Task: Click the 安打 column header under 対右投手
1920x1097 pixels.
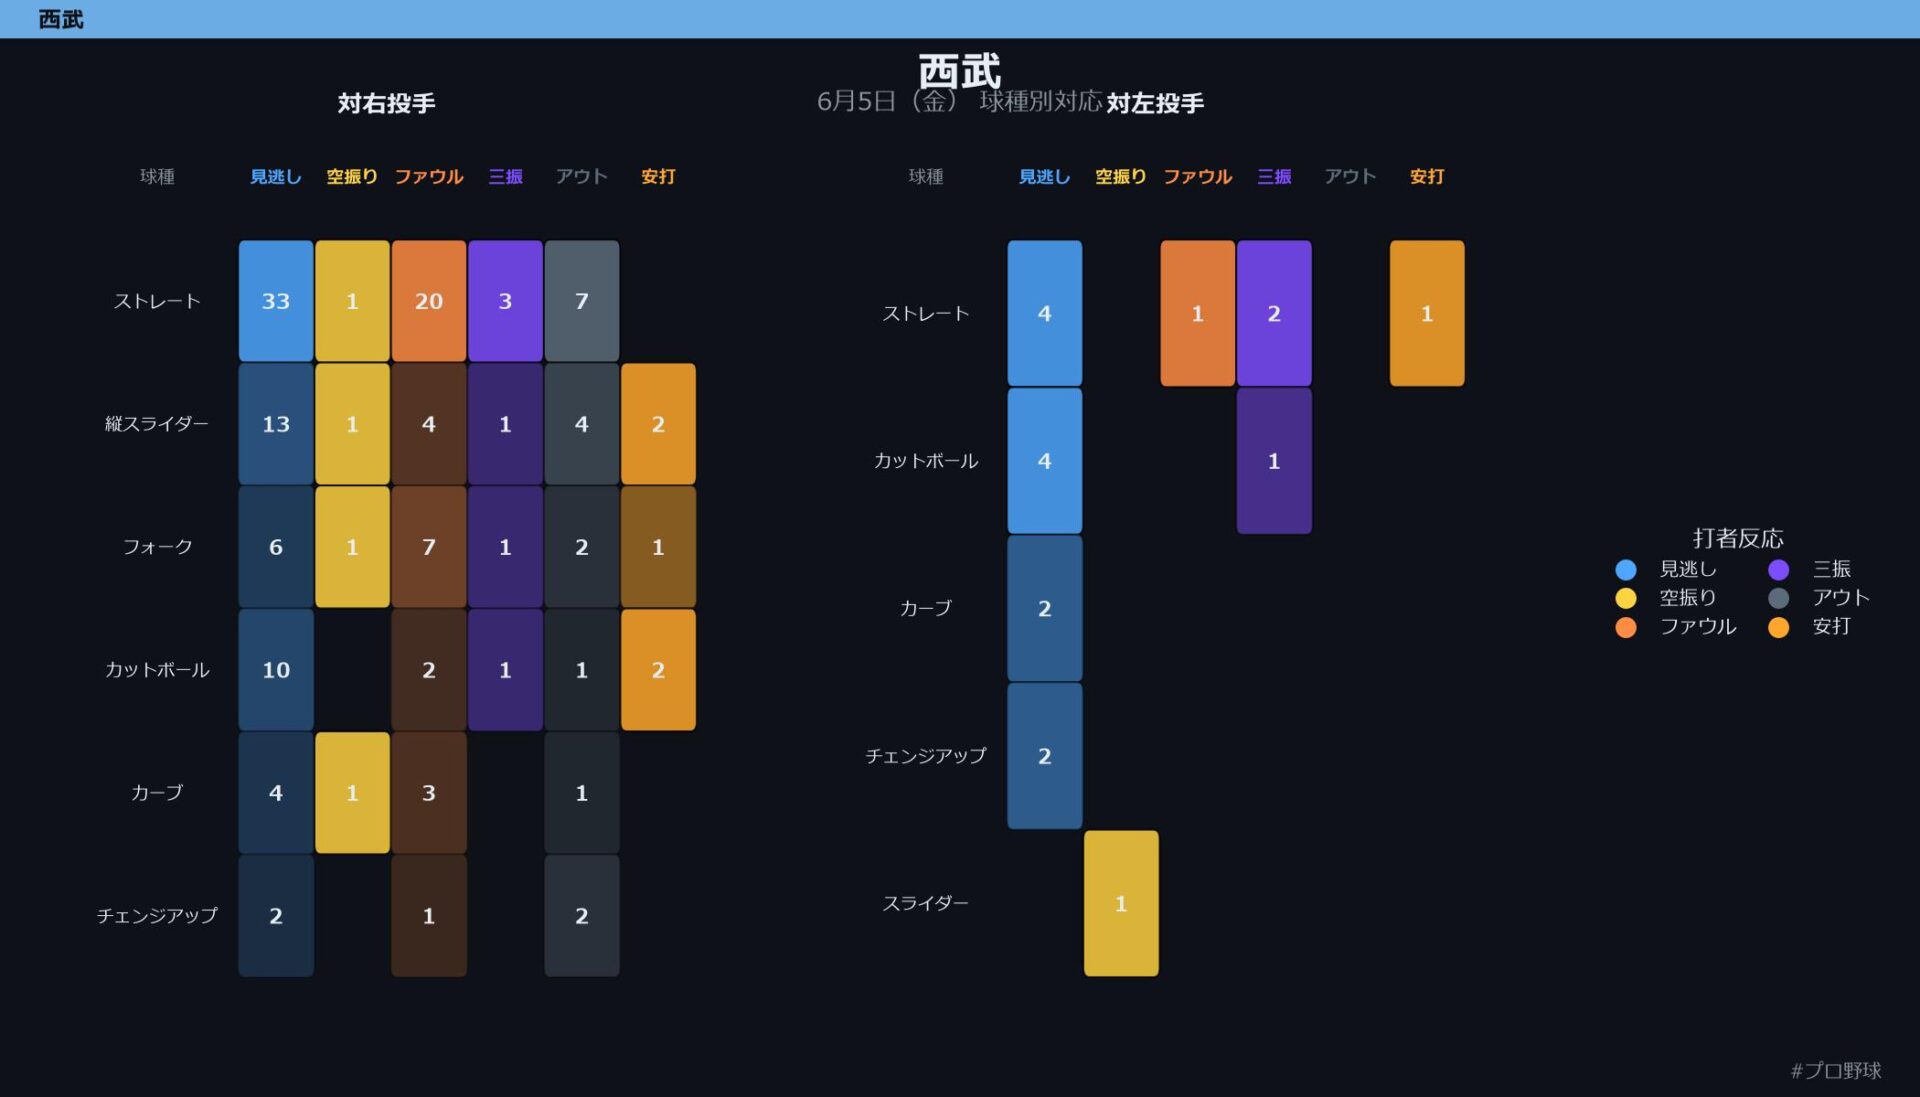Action: (658, 177)
